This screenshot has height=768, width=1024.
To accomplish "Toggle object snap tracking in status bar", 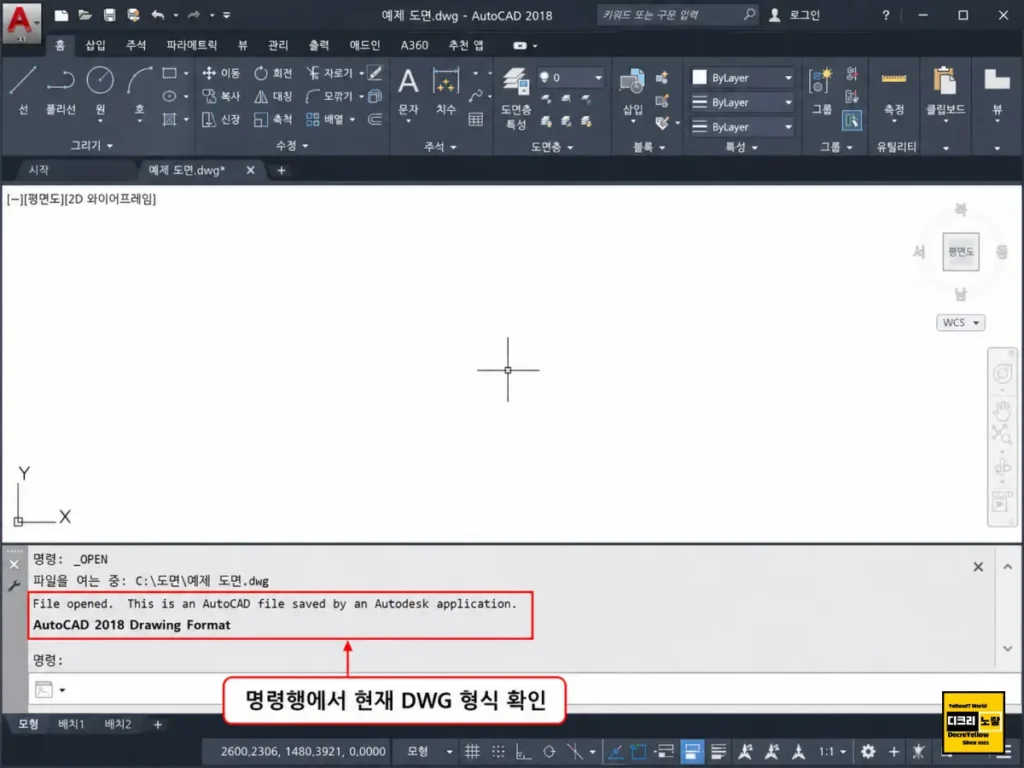I will (615, 752).
